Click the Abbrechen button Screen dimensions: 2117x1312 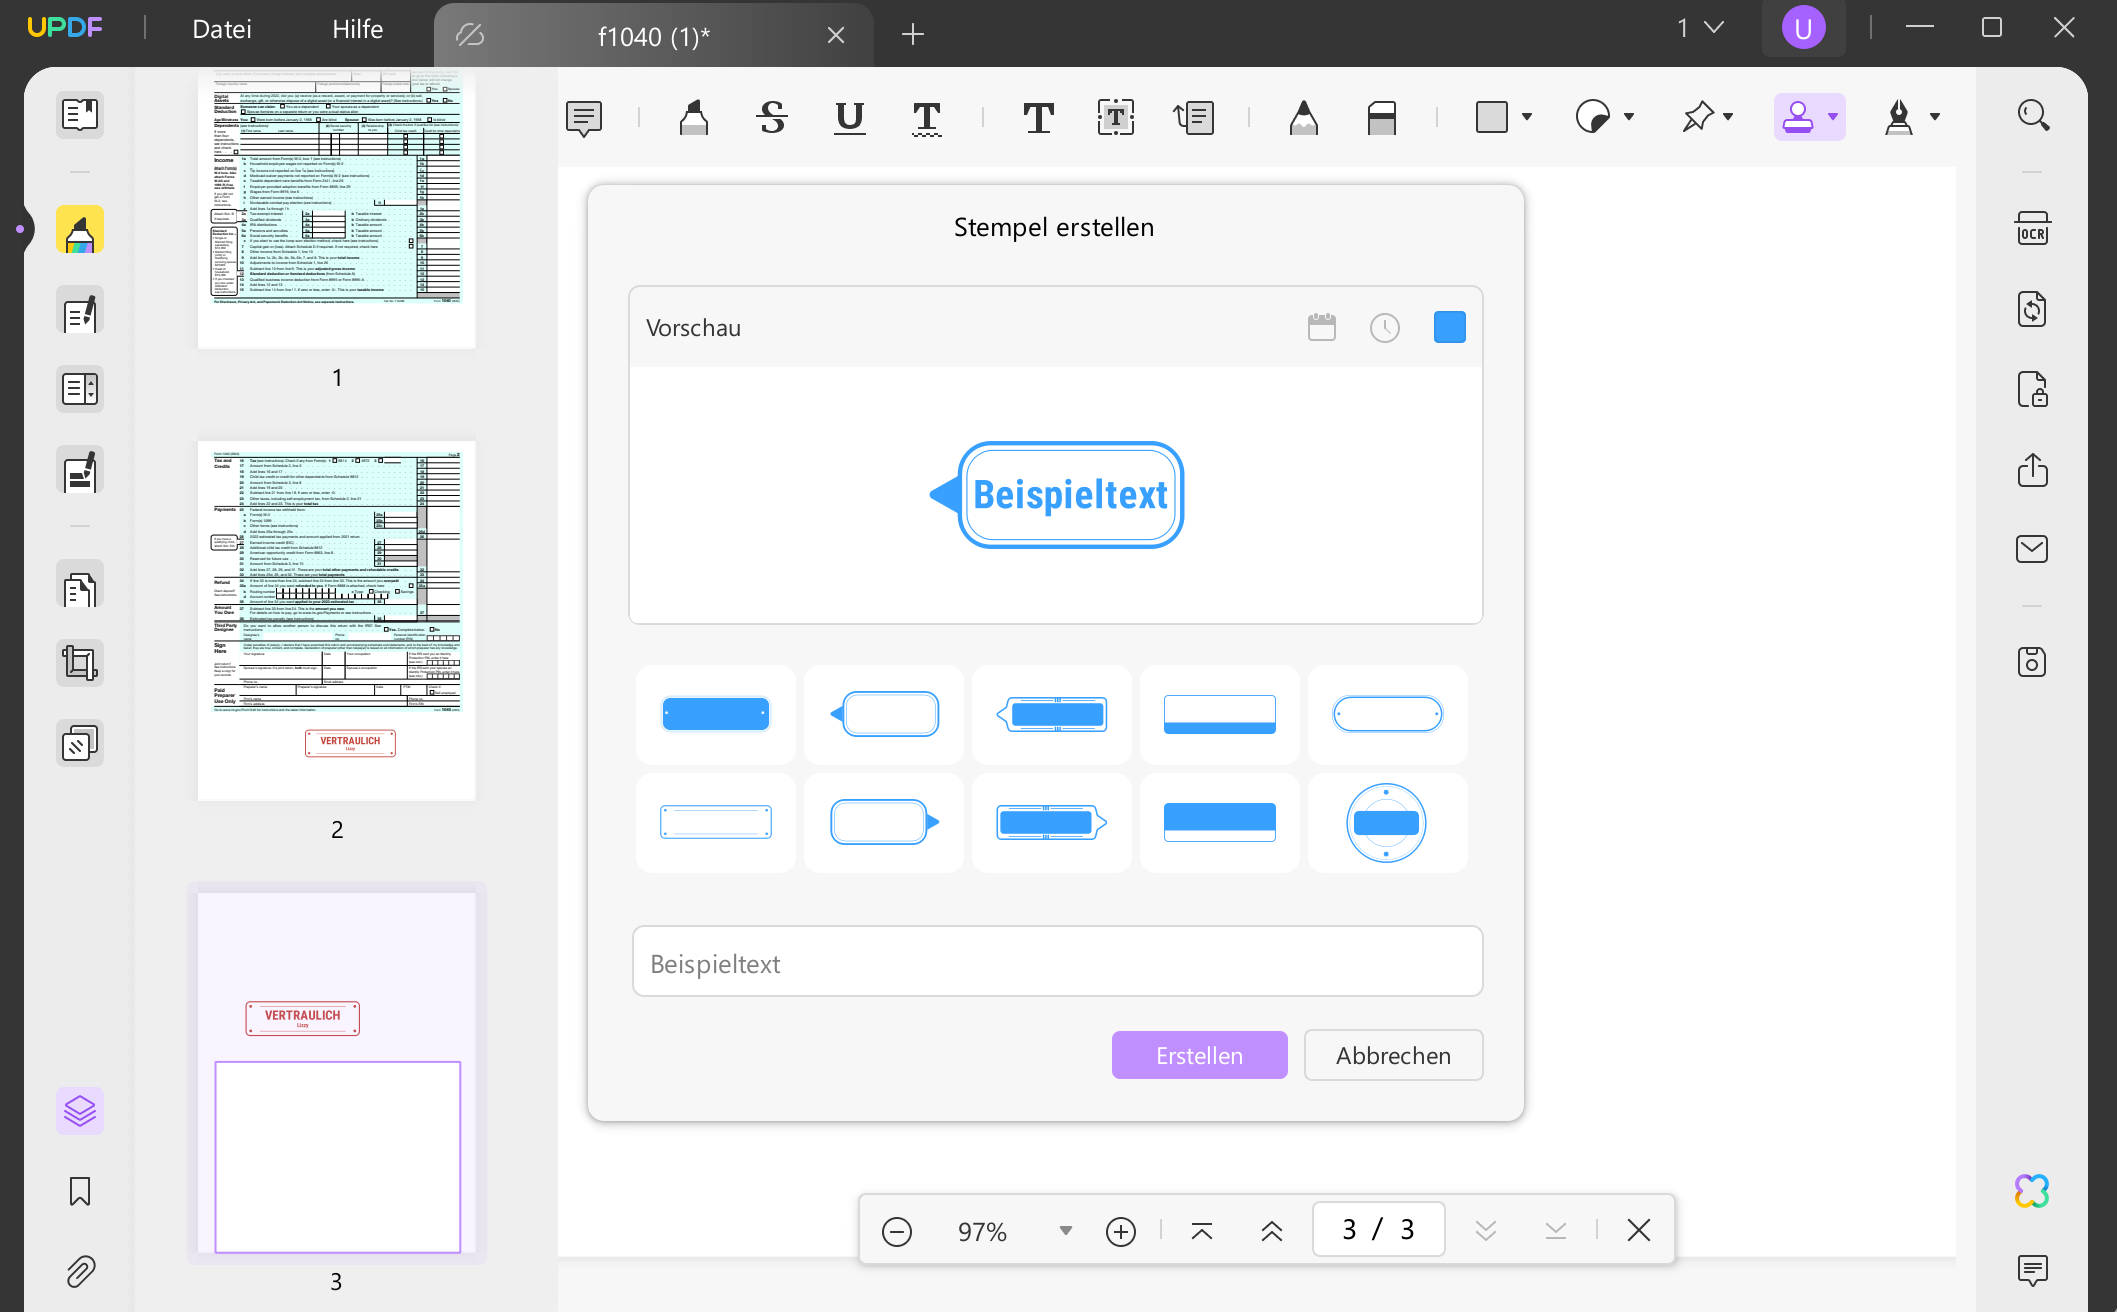1393,1055
